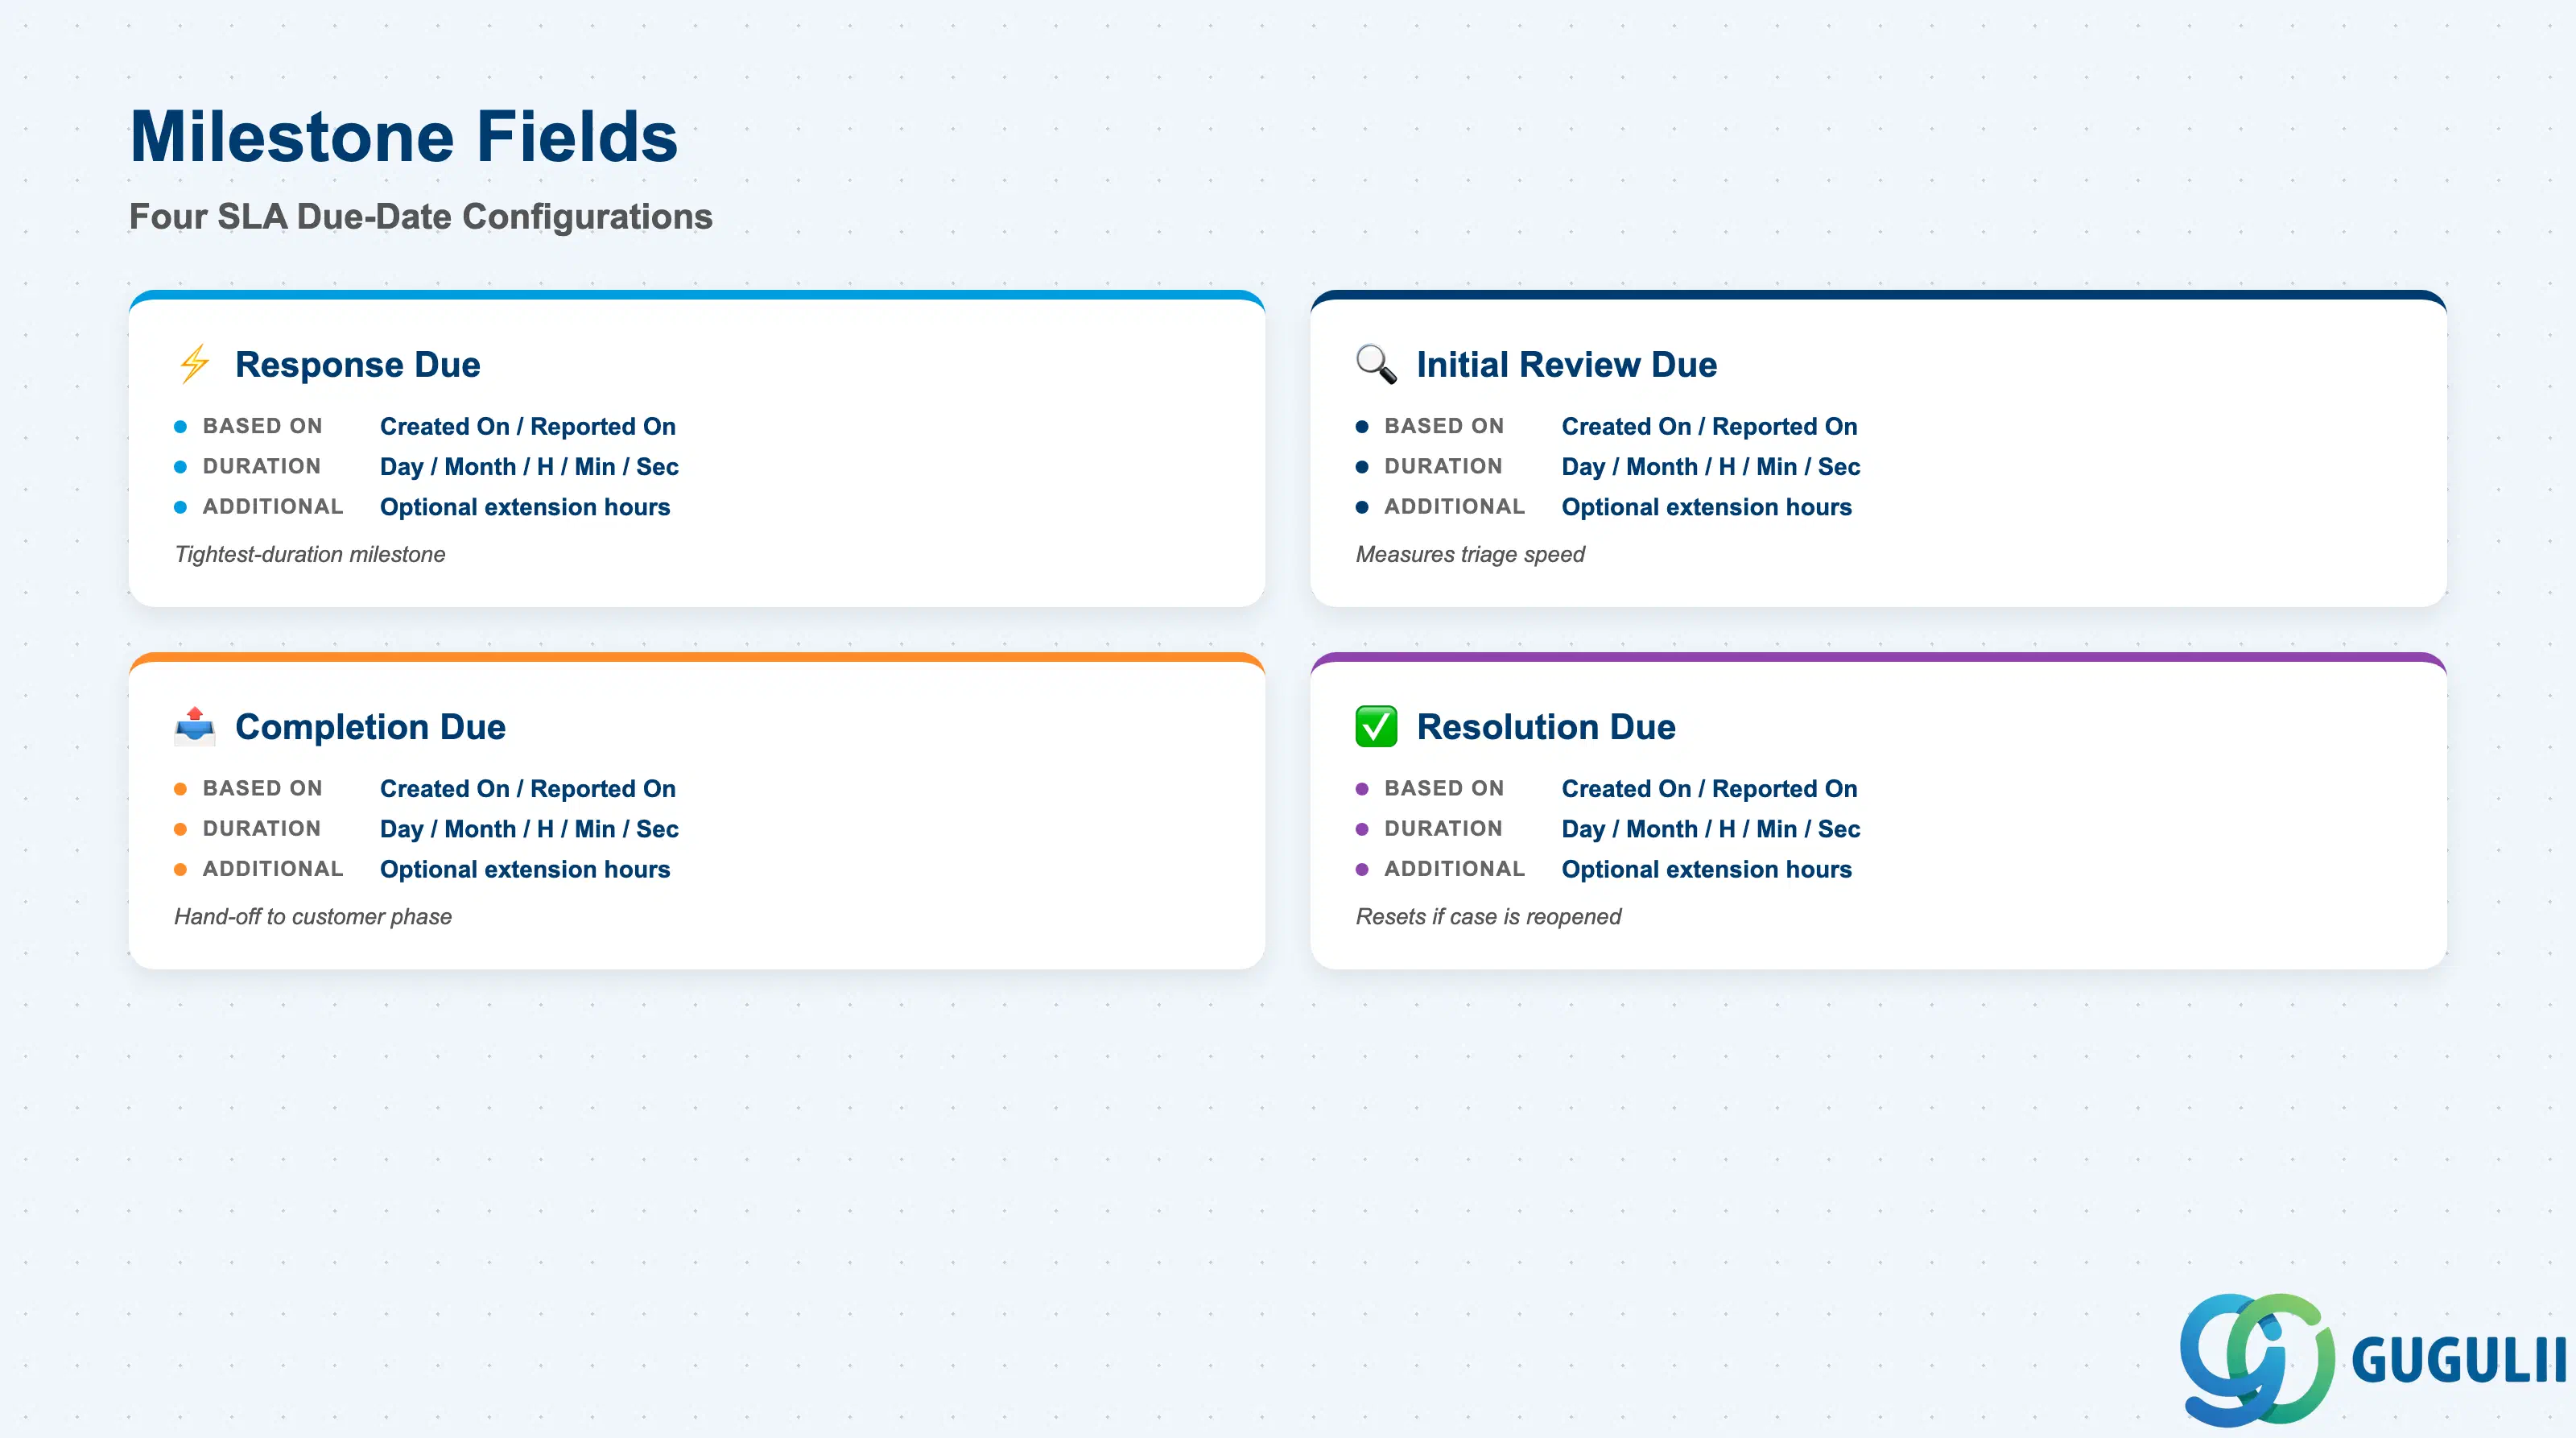Click DURATION label in Initial Review Due card
The height and width of the screenshot is (1438, 2576).
click(x=1443, y=466)
